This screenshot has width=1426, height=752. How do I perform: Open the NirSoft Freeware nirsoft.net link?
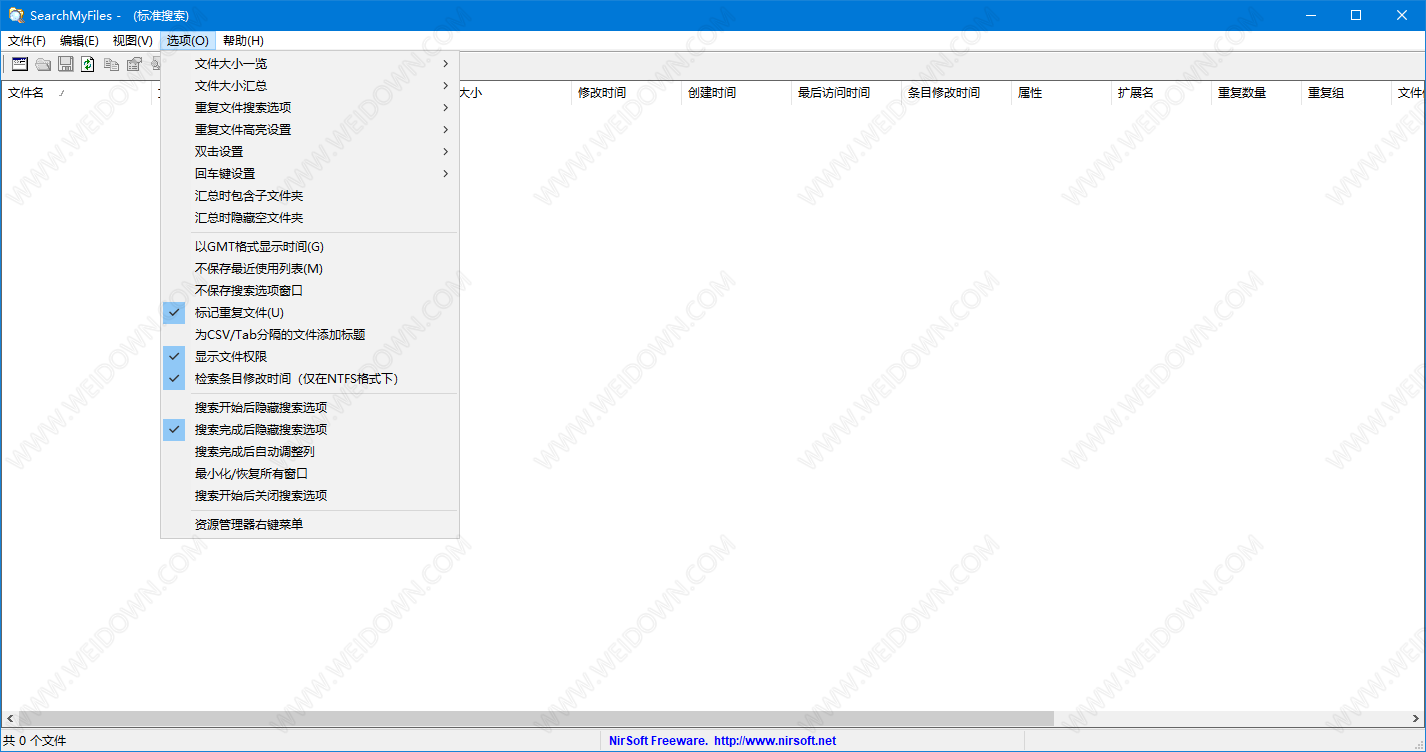722,741
